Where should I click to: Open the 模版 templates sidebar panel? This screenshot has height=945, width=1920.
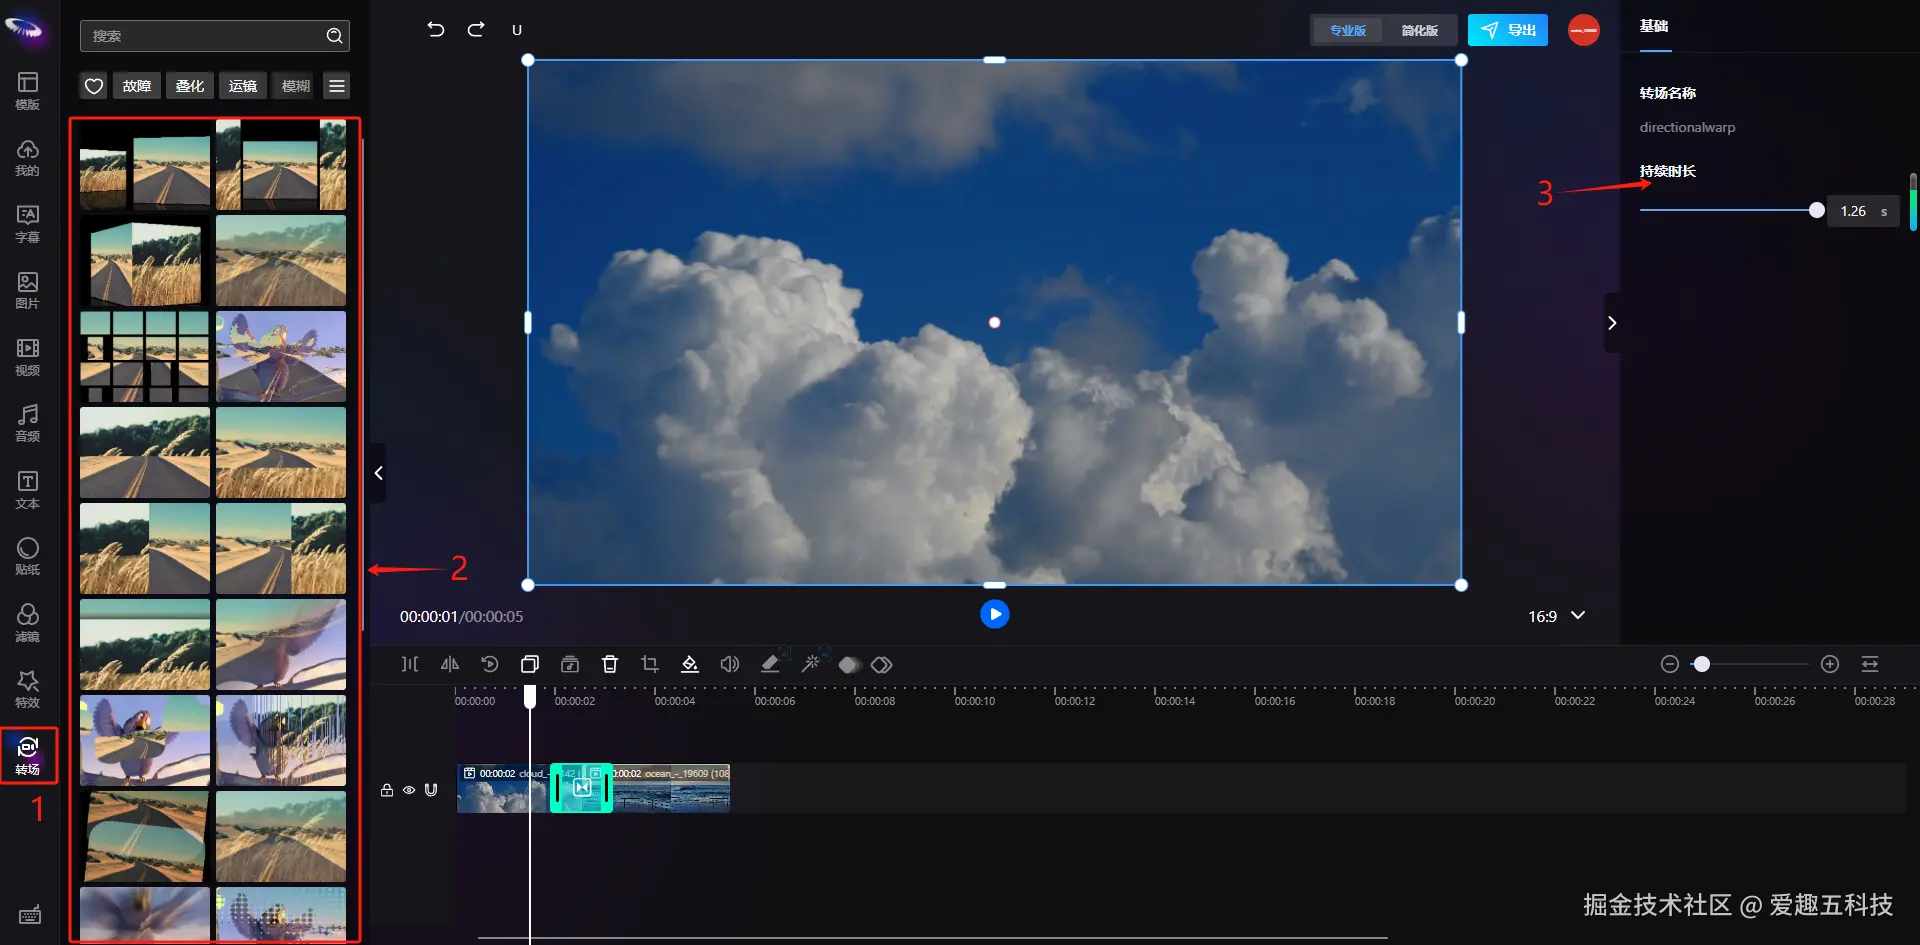[28, 90]
